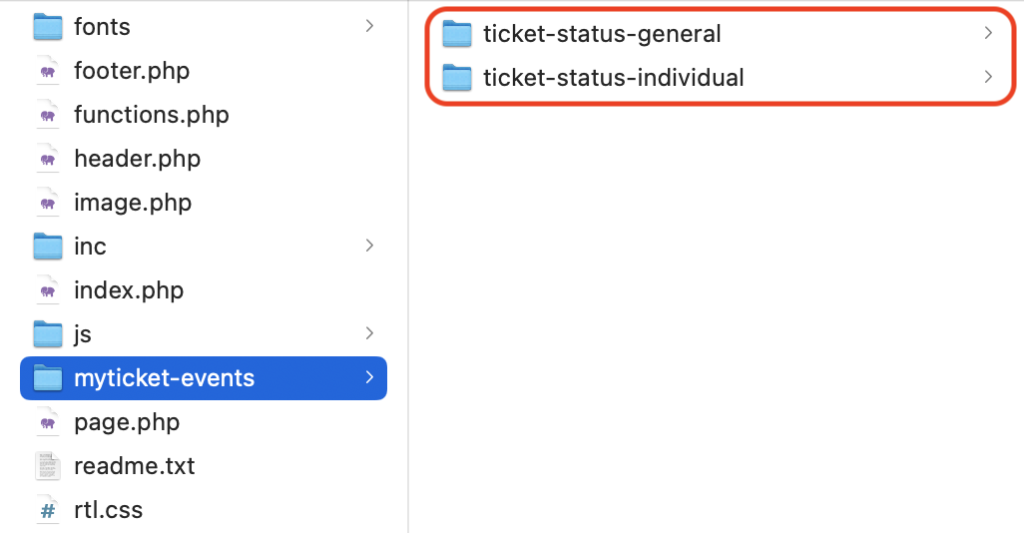This screenshot has height=533, width=1024.
Task: Click the ticket-status-general folder icon
Action: point(456,34)
